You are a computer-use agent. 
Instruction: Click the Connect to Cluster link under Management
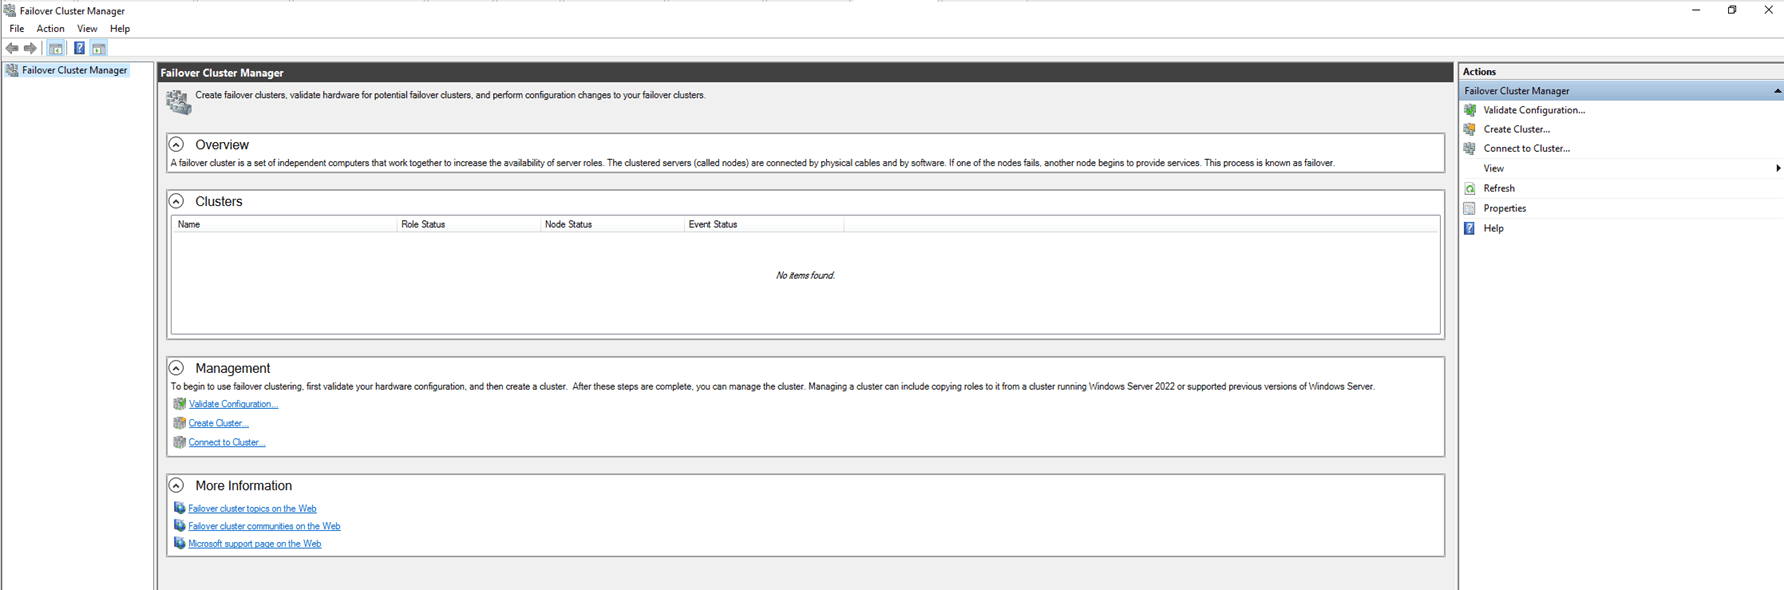pyautogui.click(x=227, y=442)
